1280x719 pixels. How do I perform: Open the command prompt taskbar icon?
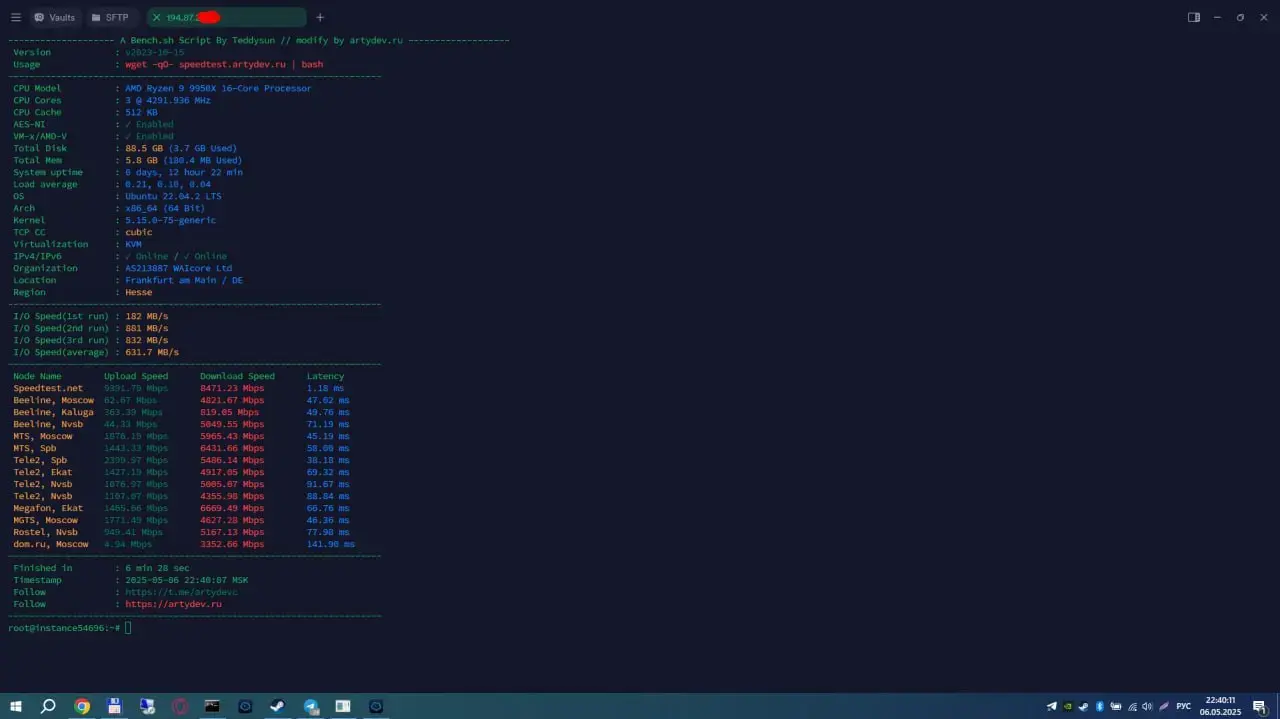[212, 706]
